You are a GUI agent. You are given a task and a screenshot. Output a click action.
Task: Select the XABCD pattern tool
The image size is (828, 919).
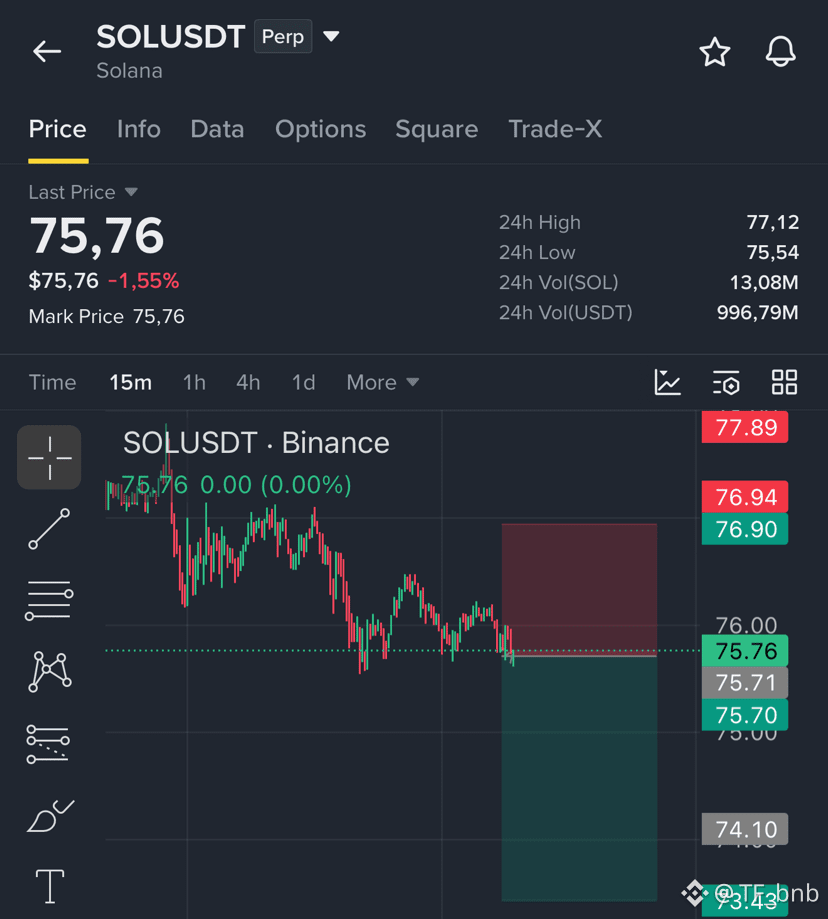pyautogui.click(x=50, y=671)
